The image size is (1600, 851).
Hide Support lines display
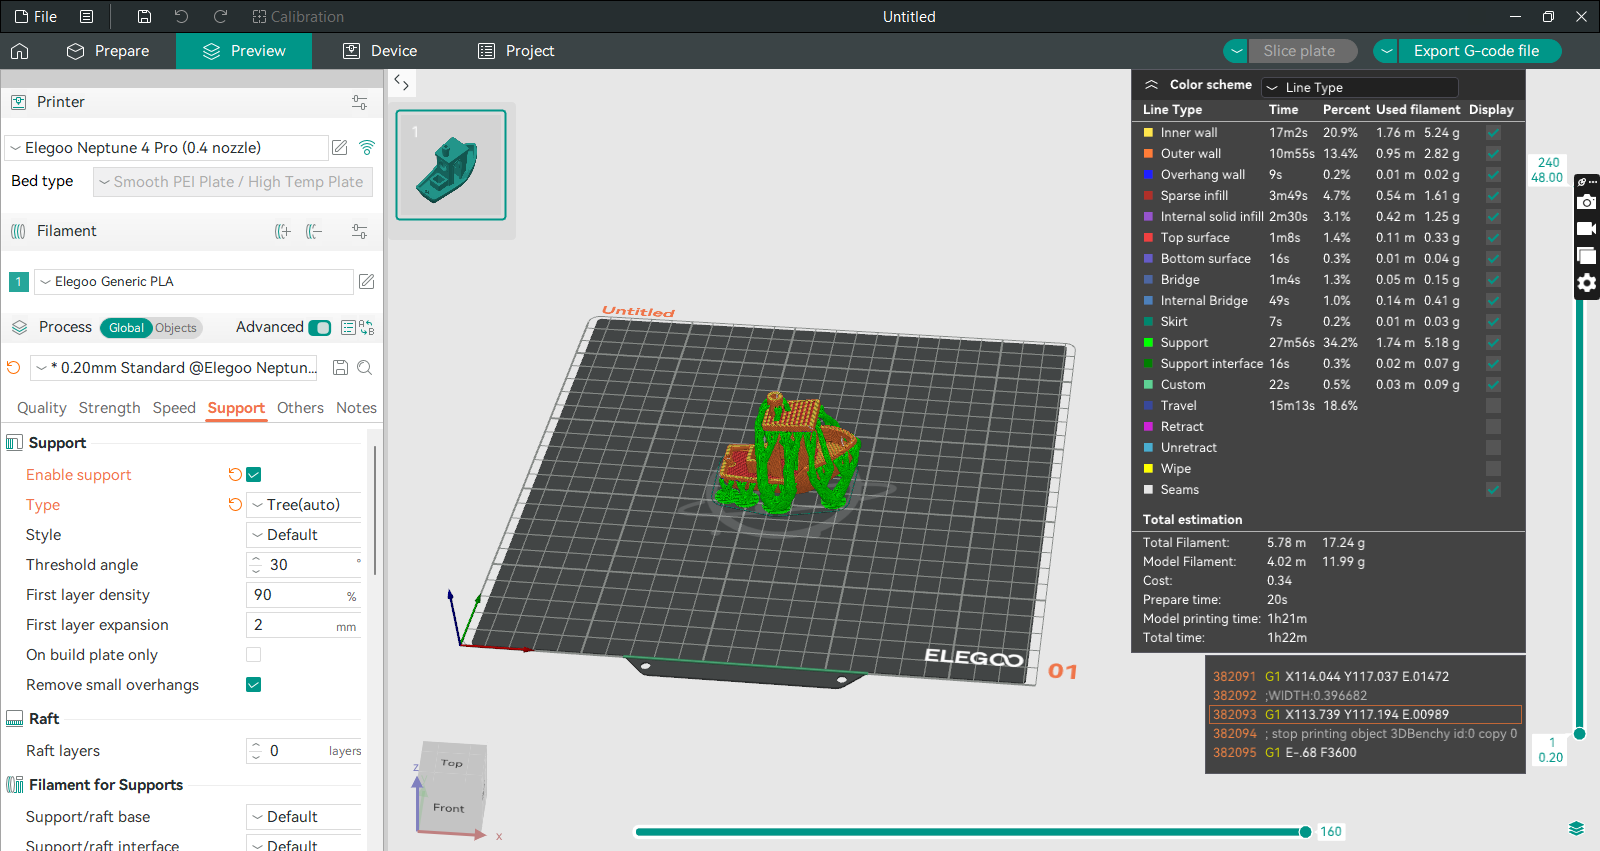tap(1493, 342)
